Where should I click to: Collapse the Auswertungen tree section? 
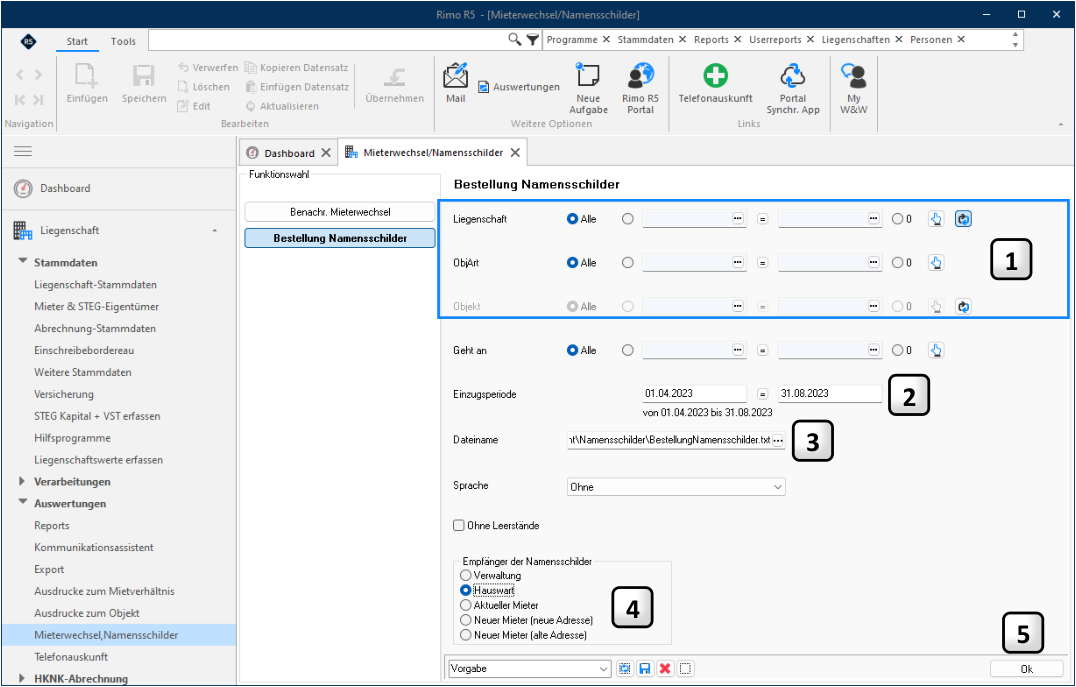pos(23,503)
